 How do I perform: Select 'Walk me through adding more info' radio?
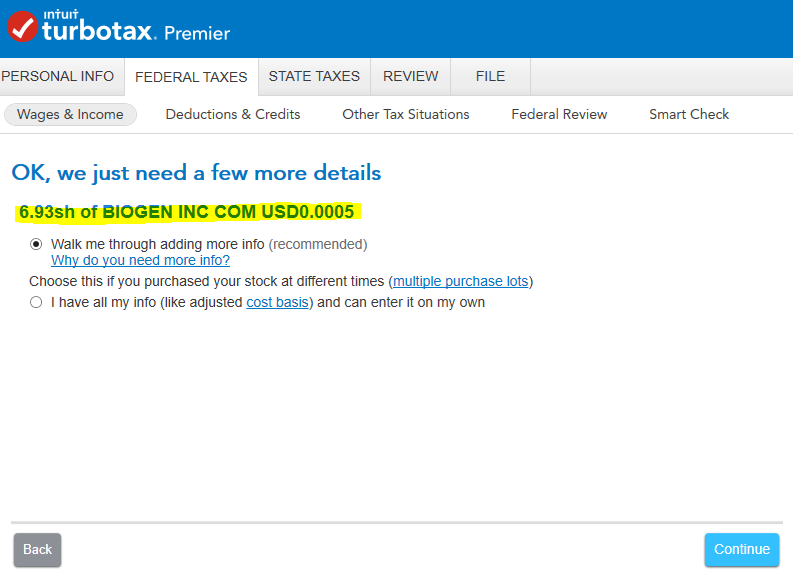click(36, 244)
